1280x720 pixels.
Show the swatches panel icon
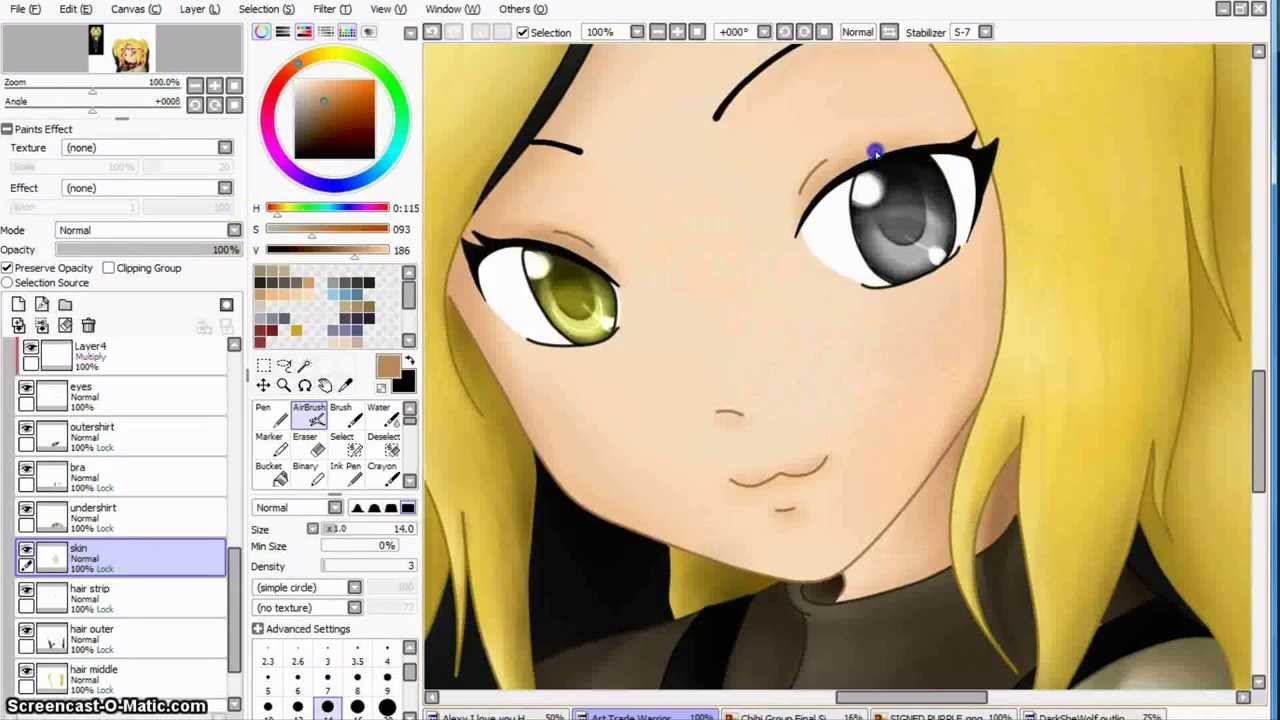(347, 32)
